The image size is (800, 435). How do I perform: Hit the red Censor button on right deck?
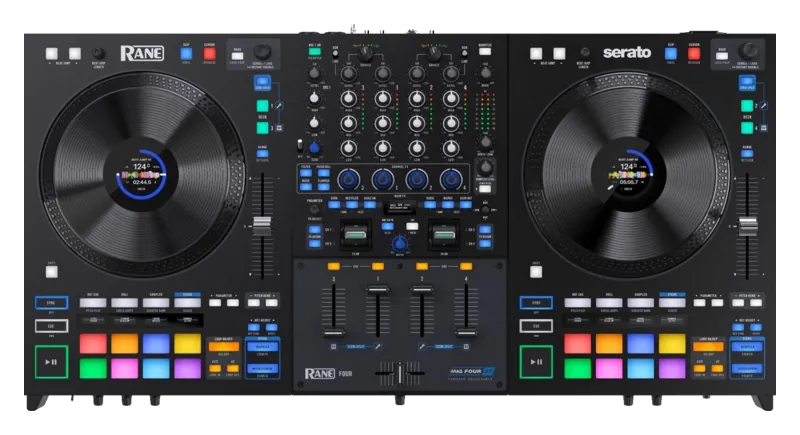pyautogui.click(x=694, y=54)
